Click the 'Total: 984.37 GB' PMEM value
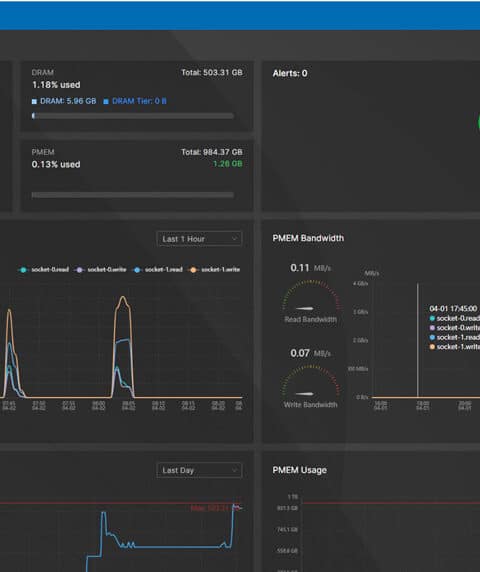This screenshot has height=572, width=480. click(212, 152)
